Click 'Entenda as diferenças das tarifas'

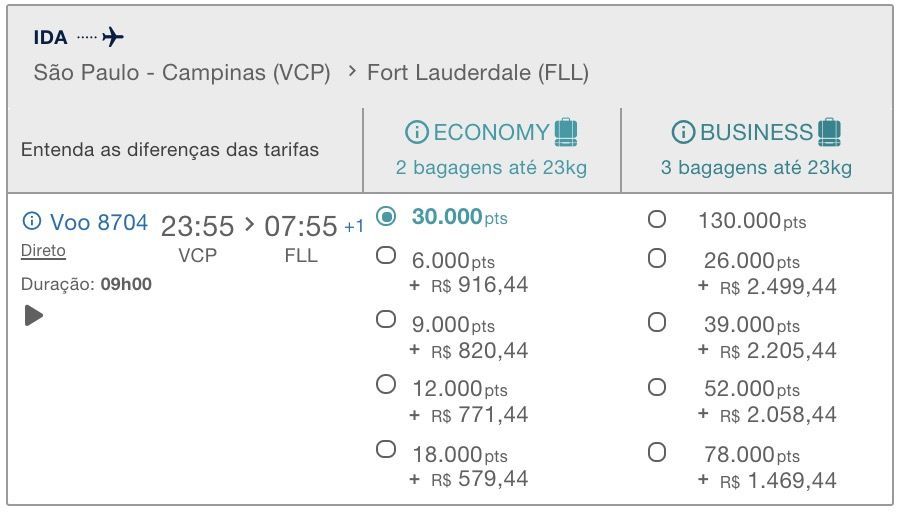coord(170,150)
